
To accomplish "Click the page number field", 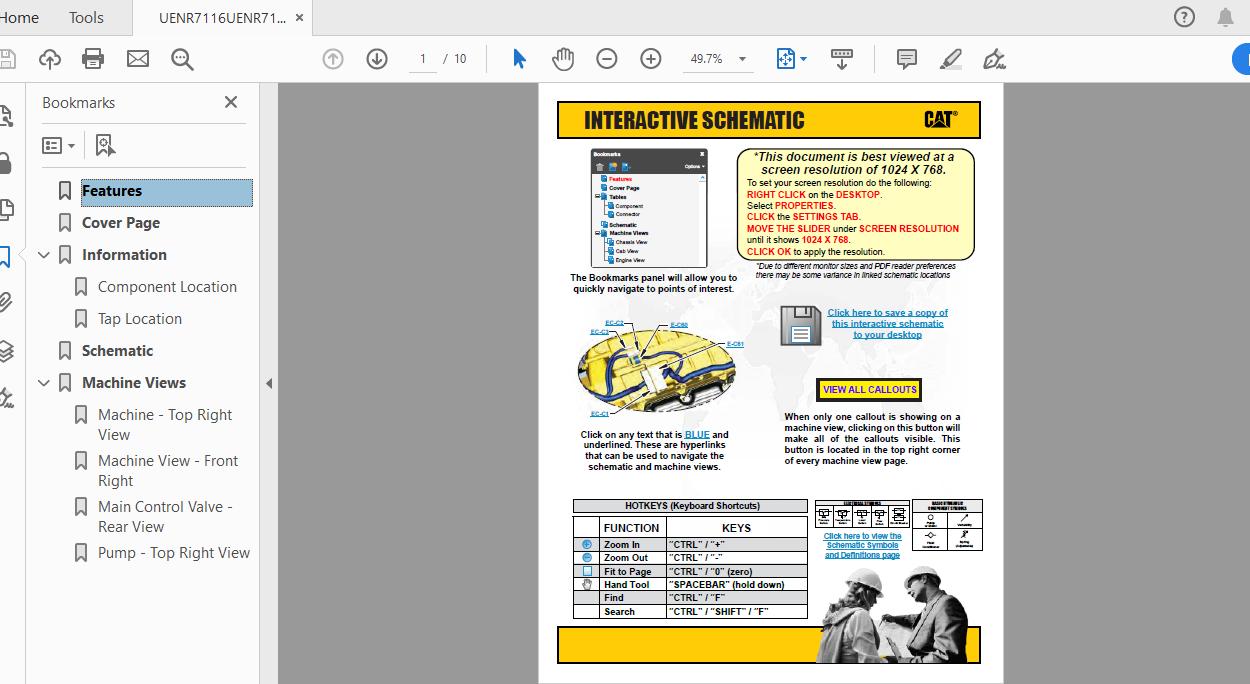I will (423, 59).
